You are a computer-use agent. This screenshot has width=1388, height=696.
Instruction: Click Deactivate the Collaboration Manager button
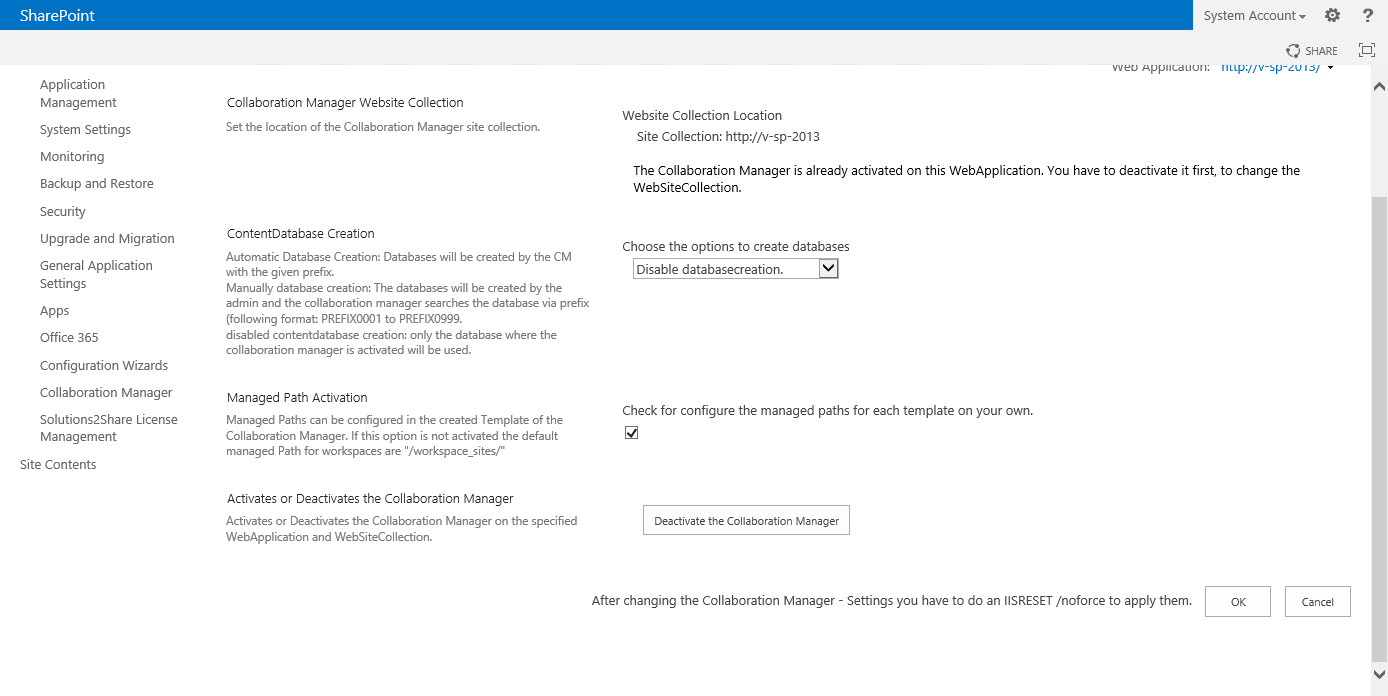tap(746, 521)
